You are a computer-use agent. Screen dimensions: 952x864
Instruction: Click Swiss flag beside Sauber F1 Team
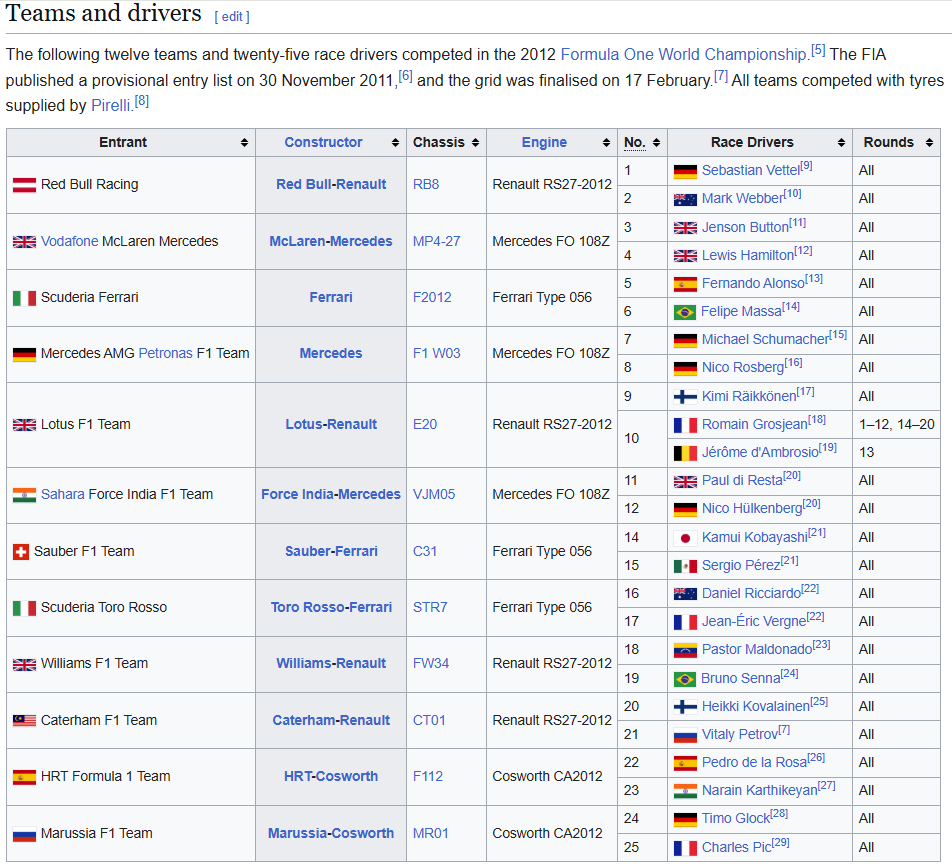(x=21, y=552)
